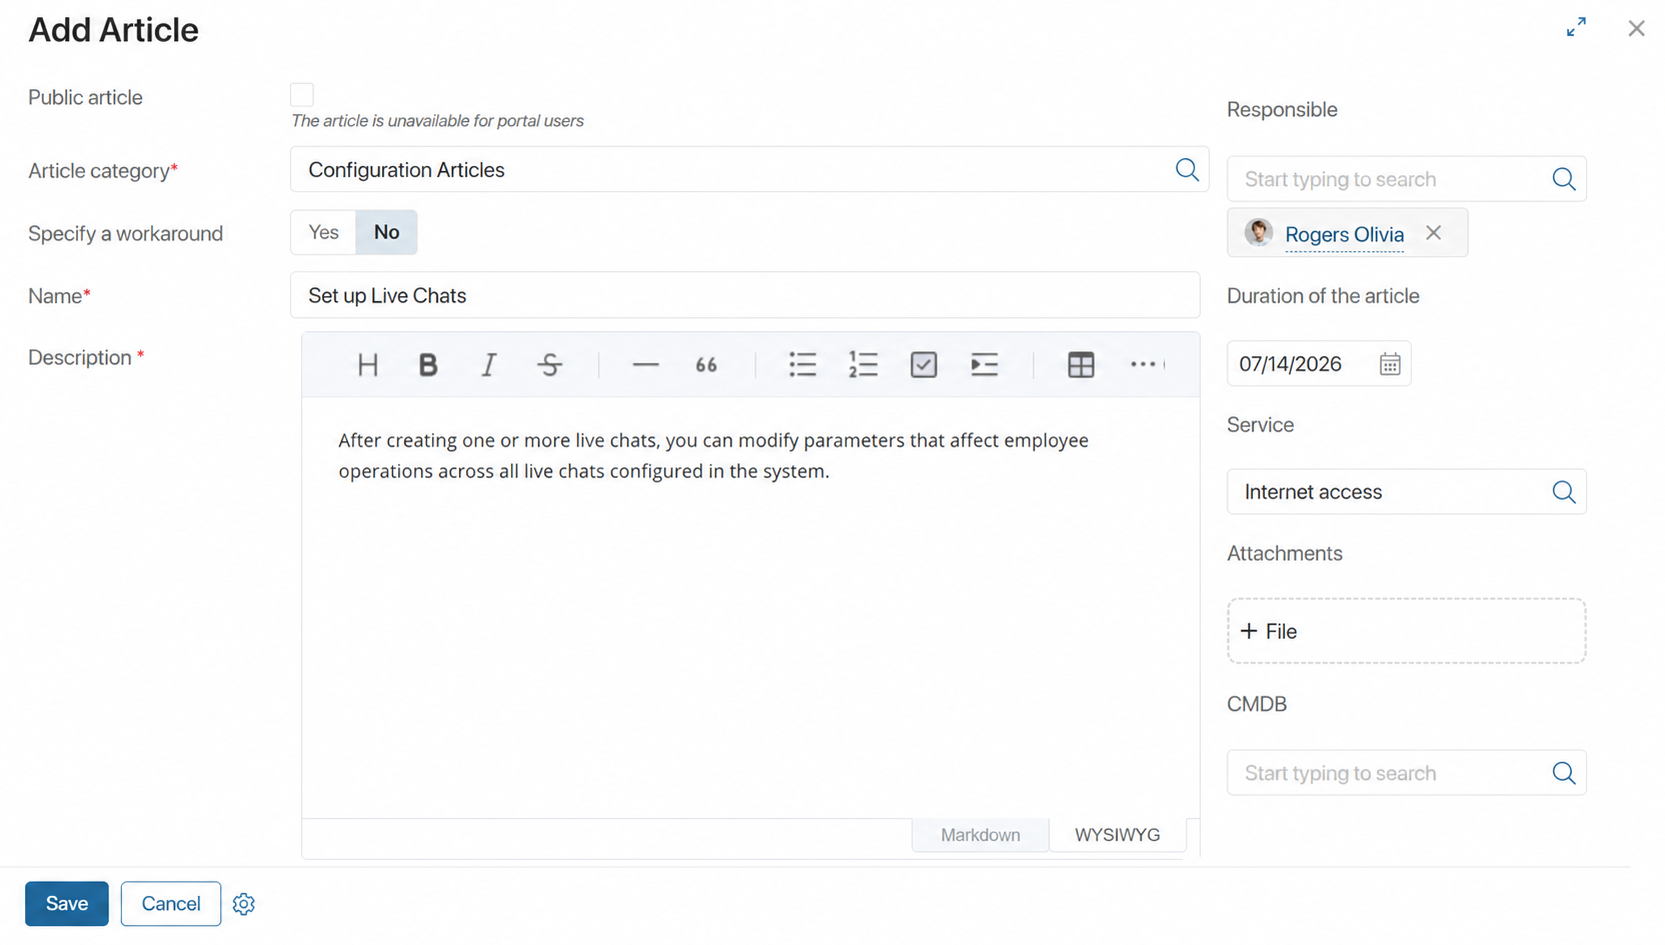The image size is (1665, 945).
Task: Click the article duration date field
Action: [x=1318, y=364]
